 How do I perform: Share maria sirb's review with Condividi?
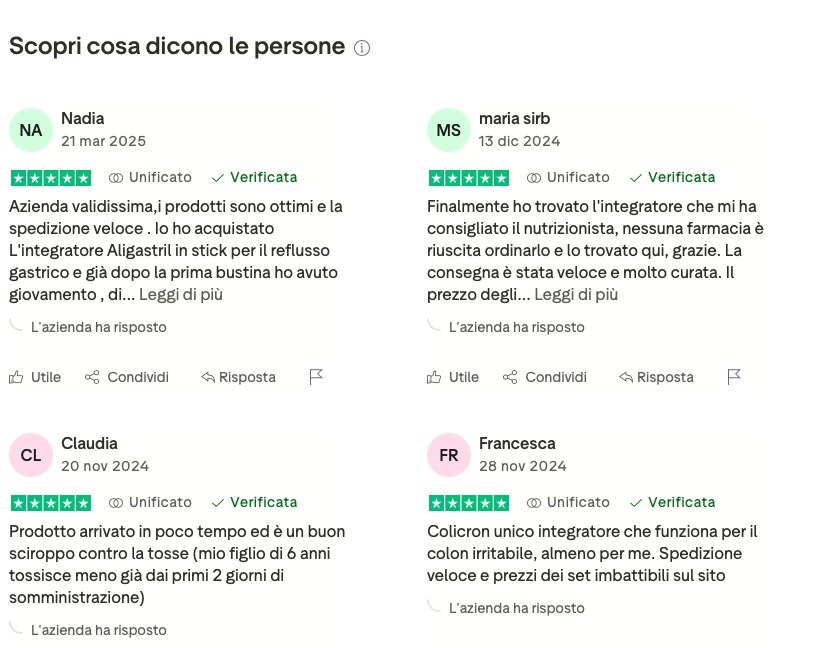tap(545, 377)
